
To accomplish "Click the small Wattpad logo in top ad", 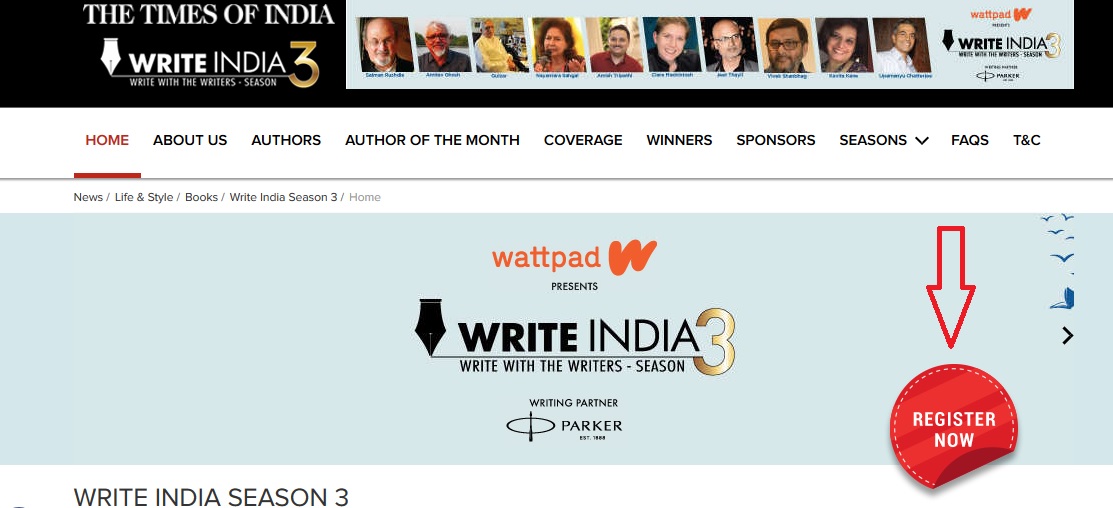I will [1001, 14].
